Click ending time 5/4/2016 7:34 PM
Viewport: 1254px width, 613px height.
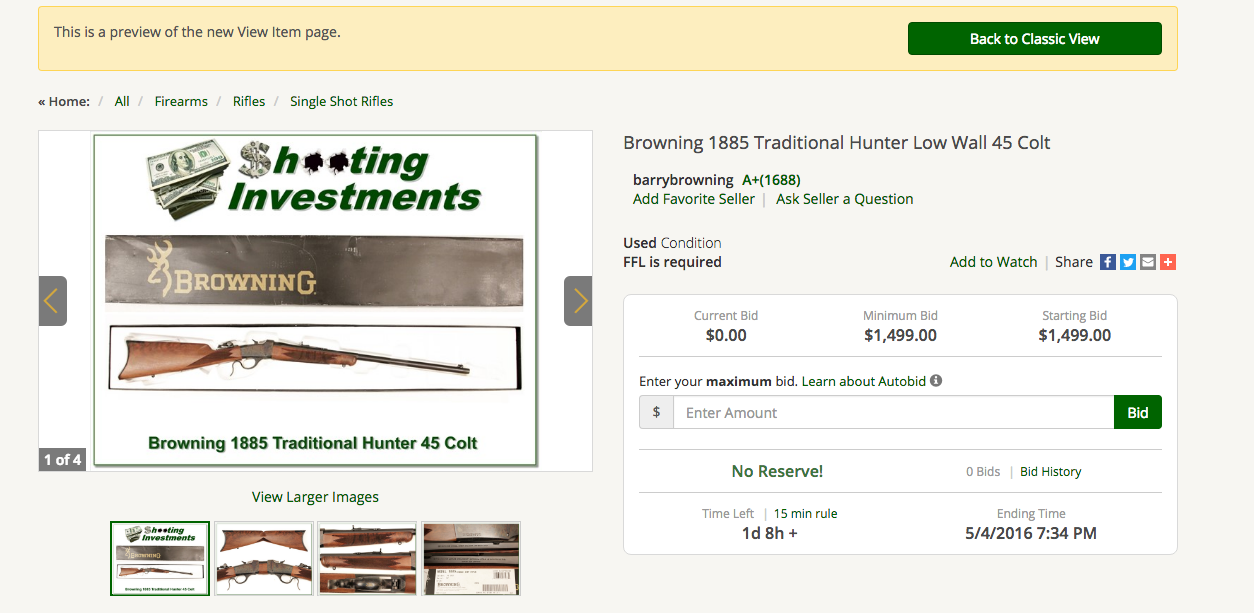click(x=1031, y=533)
